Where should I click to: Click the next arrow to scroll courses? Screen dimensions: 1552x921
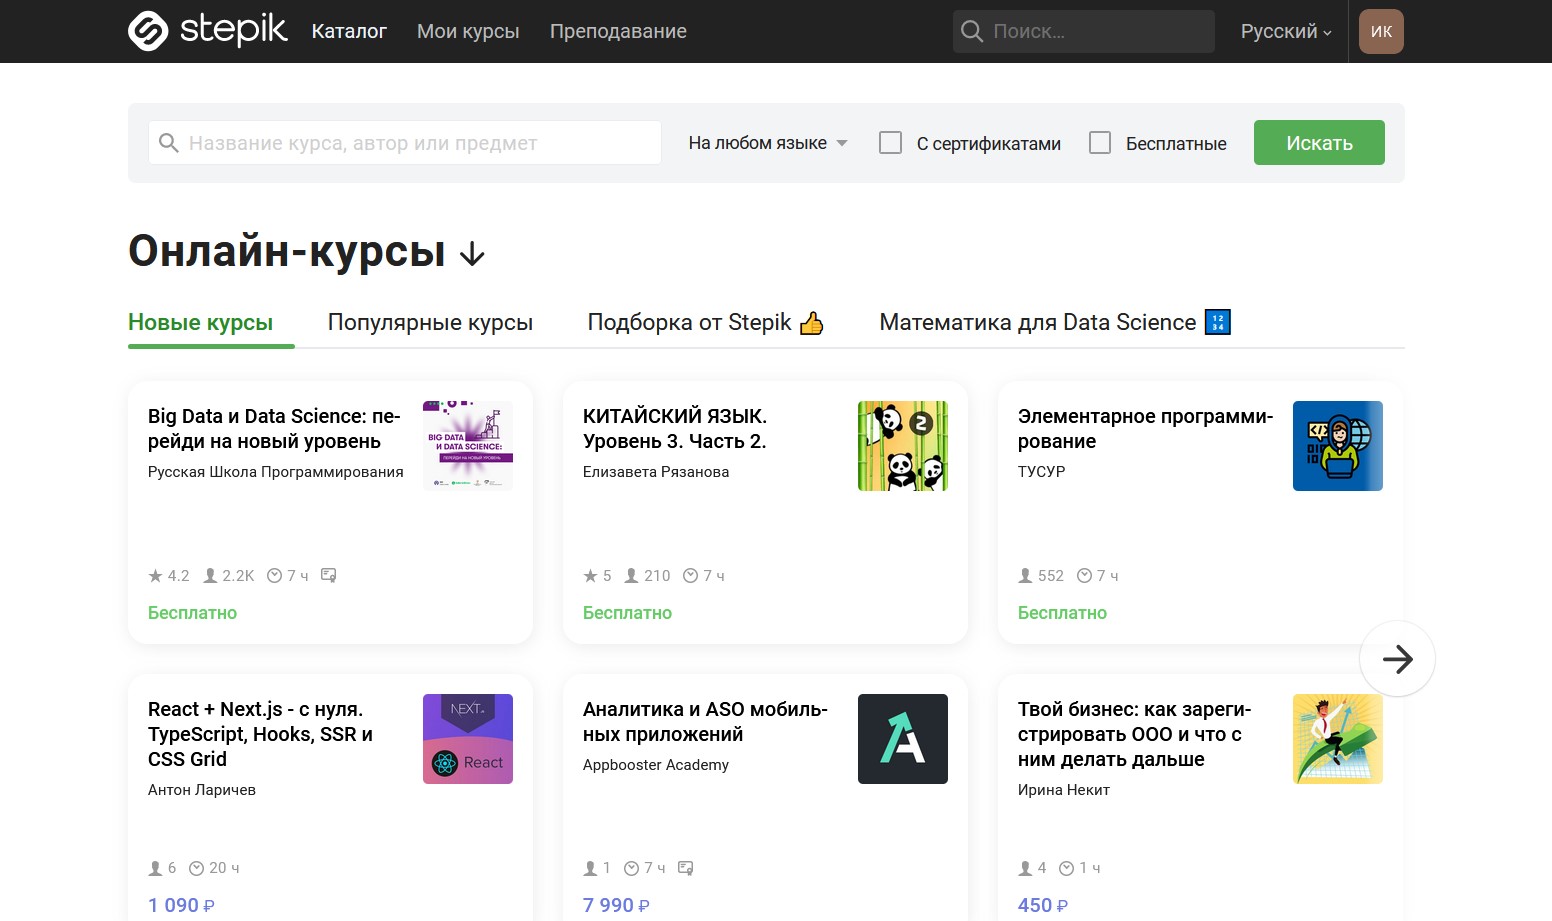pyautogui.click(x=1397, y=658)
